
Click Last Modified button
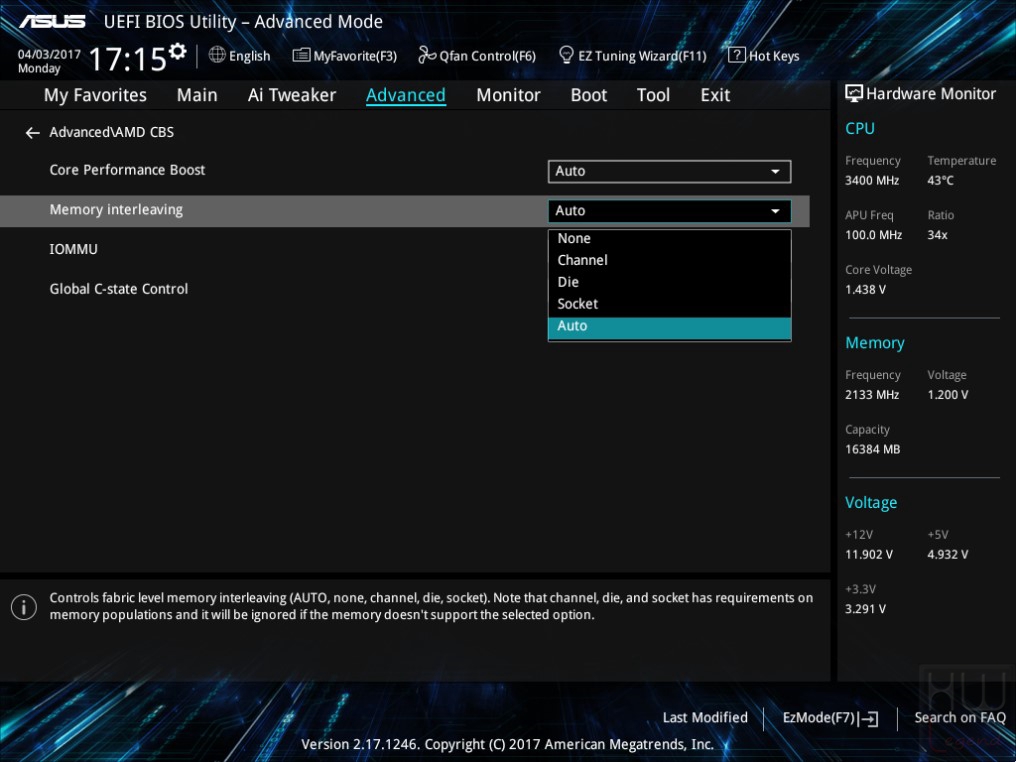pos(705,718)
